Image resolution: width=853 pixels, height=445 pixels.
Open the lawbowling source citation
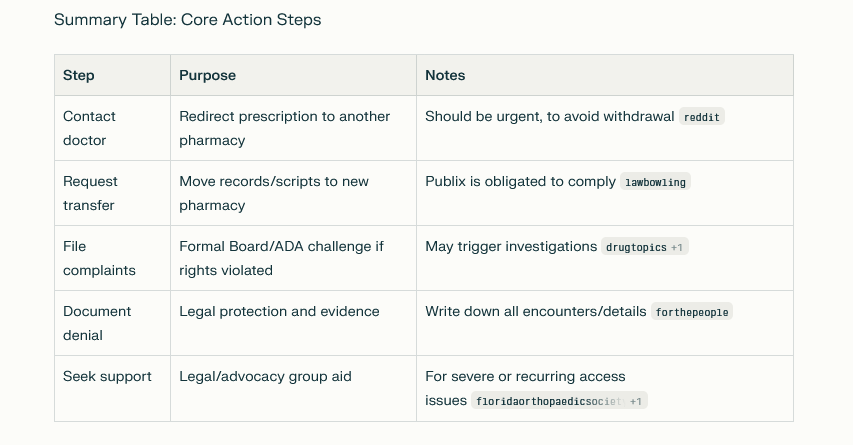[x=656, y=182]
